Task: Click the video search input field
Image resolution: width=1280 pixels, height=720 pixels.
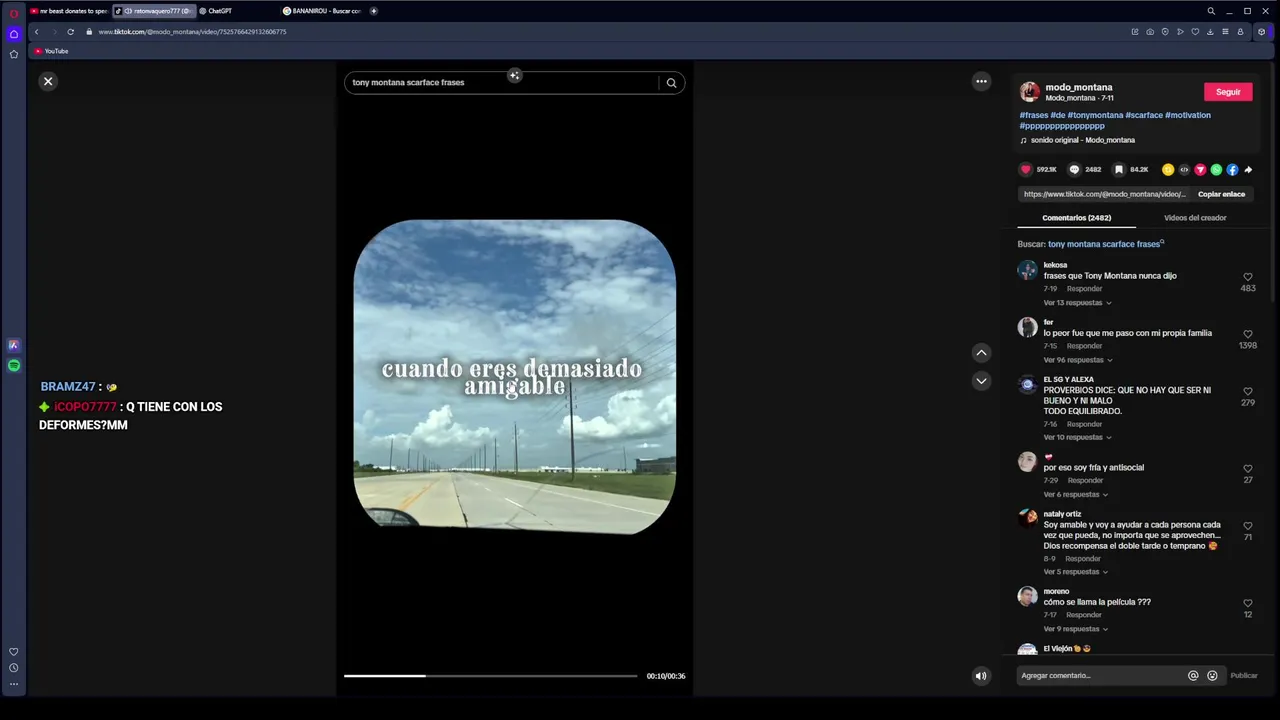Action: [502, 83]
